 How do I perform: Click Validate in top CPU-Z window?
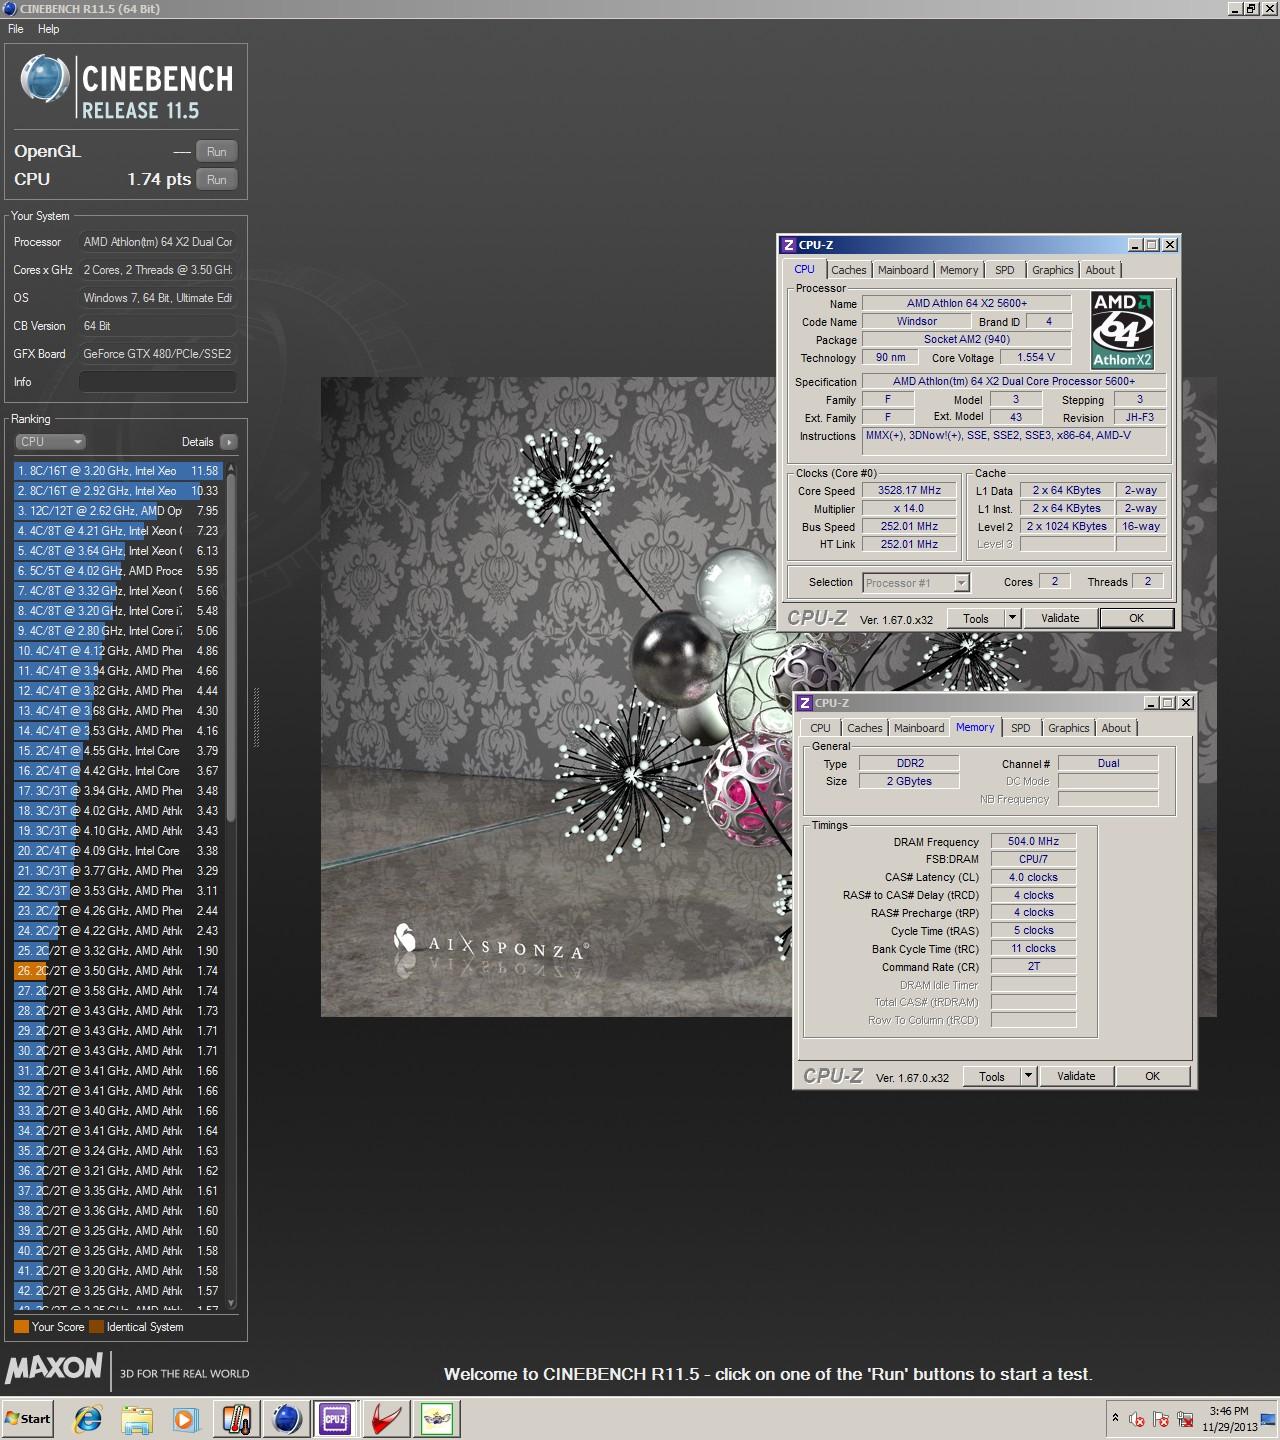(x=1060, y=619)
